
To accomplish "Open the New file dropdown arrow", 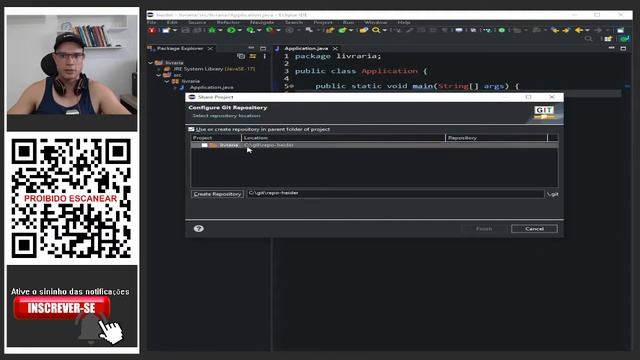I will click(175, 30).
